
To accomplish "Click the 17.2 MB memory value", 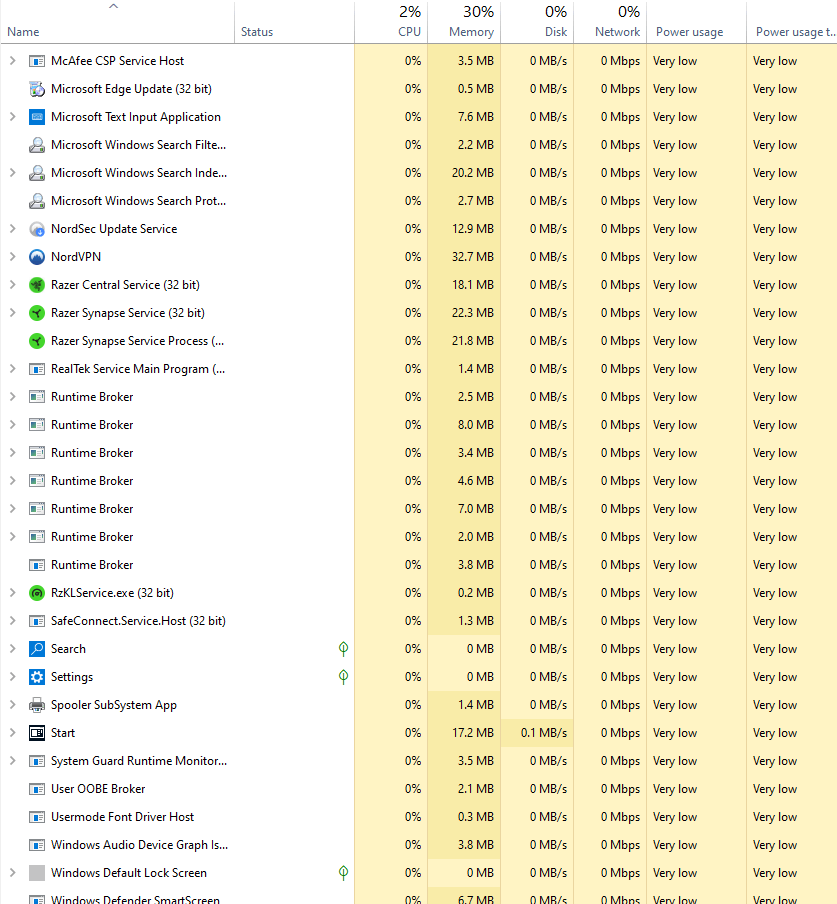I will coord(473,733).
